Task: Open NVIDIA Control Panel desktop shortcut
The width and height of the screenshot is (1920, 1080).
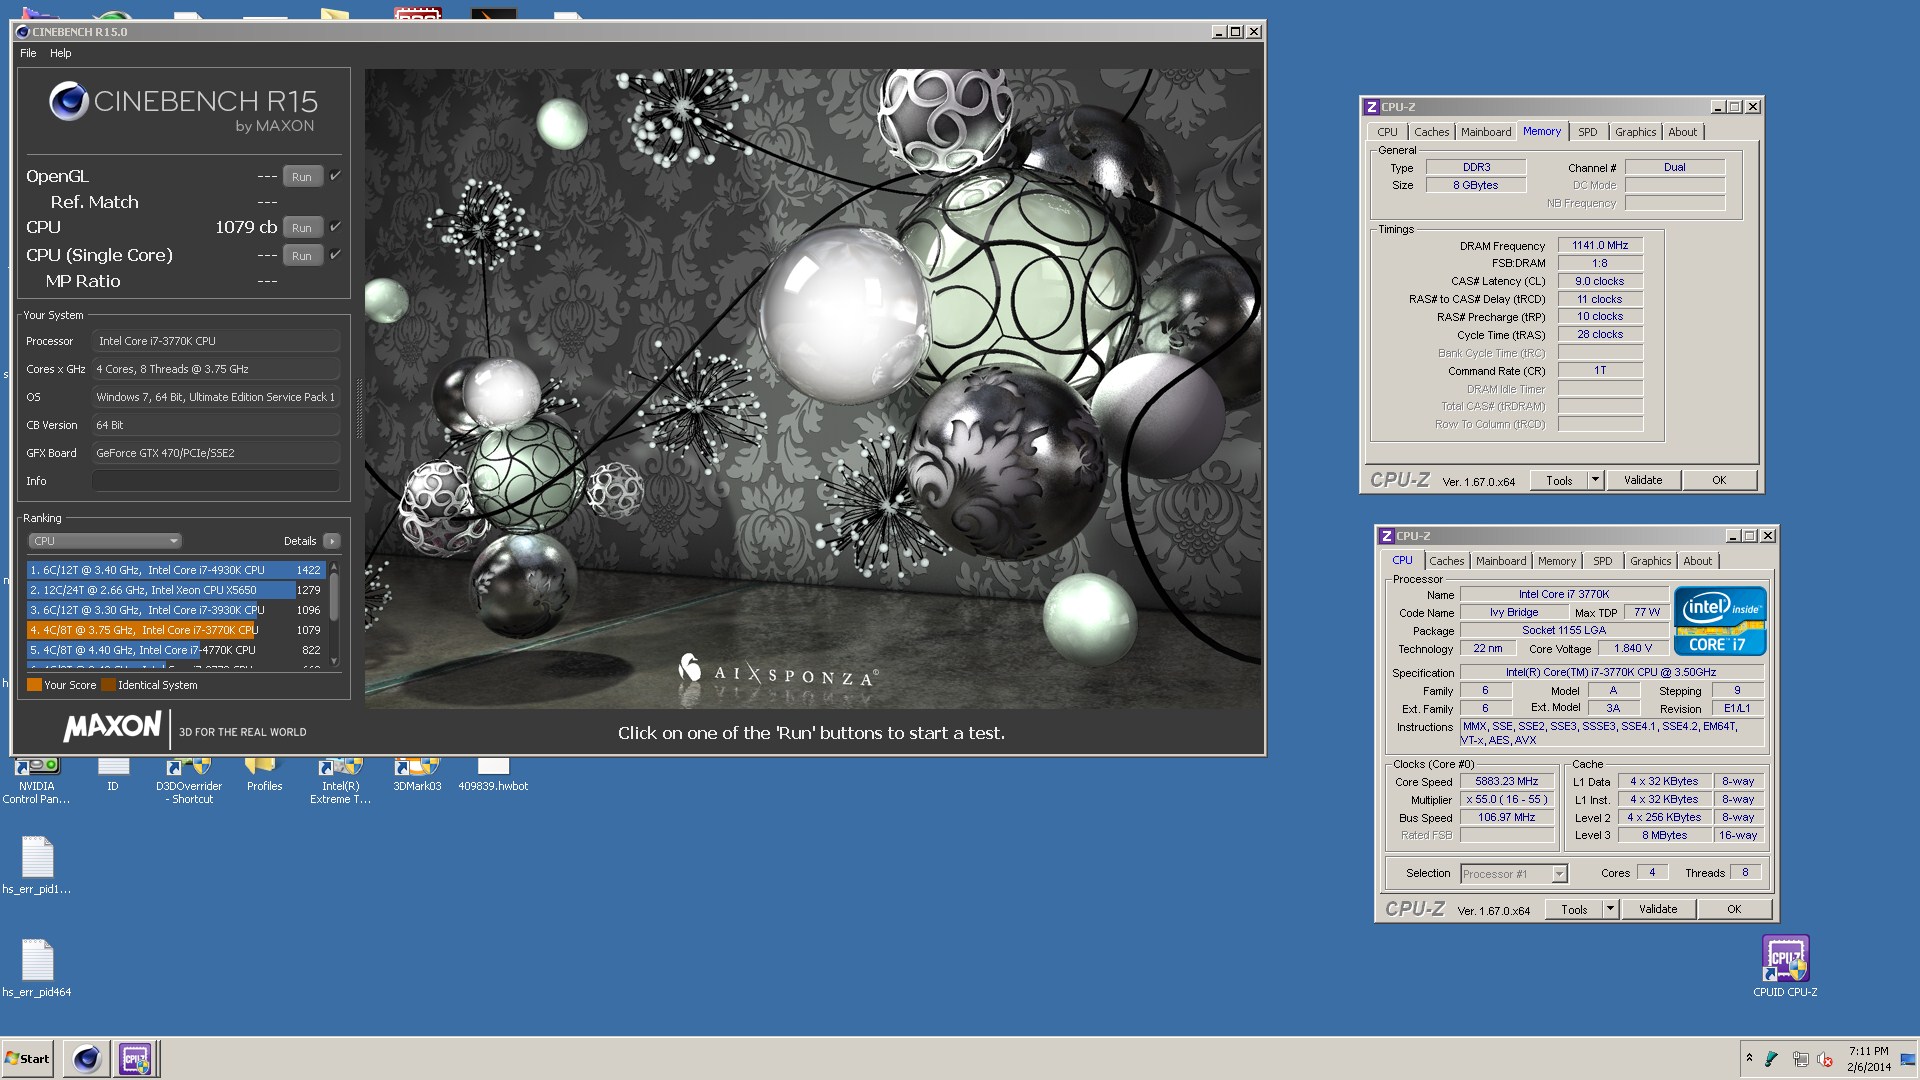Action: click(x=36, y=781)
